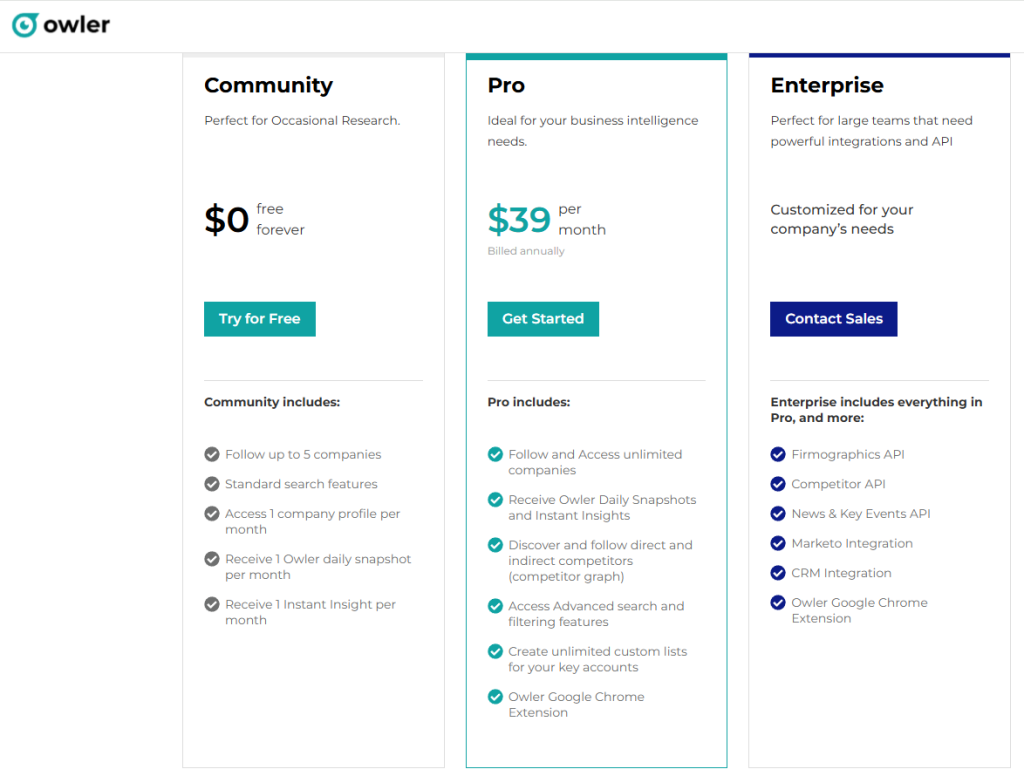This screenshot has width=1024, height=776.
Task: Click checkmark beside Follow and Access unlimited companies
Action: (x=495, y=455)
